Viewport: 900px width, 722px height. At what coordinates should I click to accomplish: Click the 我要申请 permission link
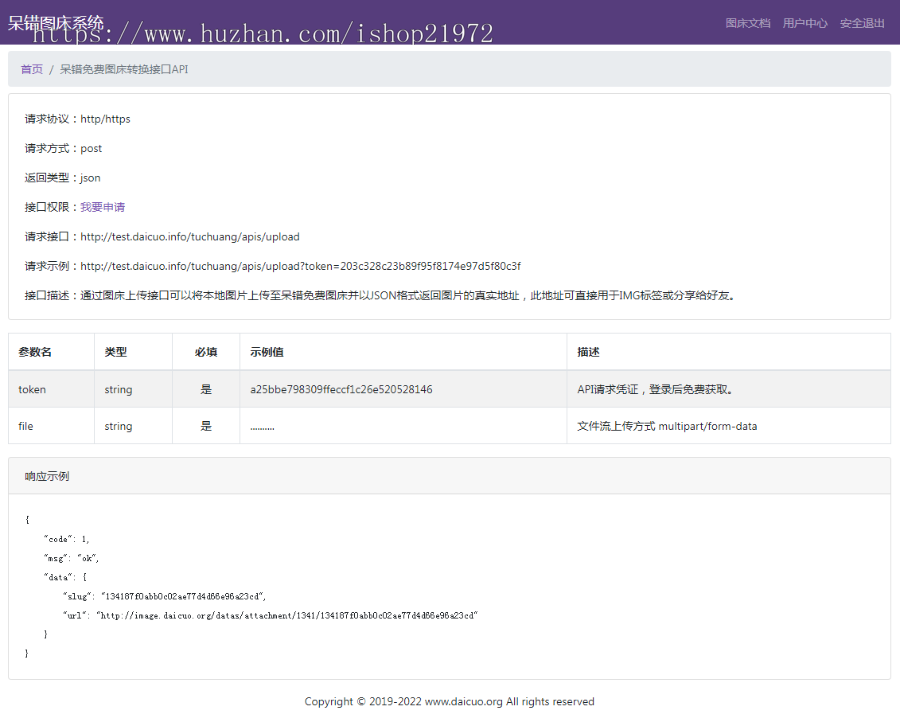click(x=103, y=207)
